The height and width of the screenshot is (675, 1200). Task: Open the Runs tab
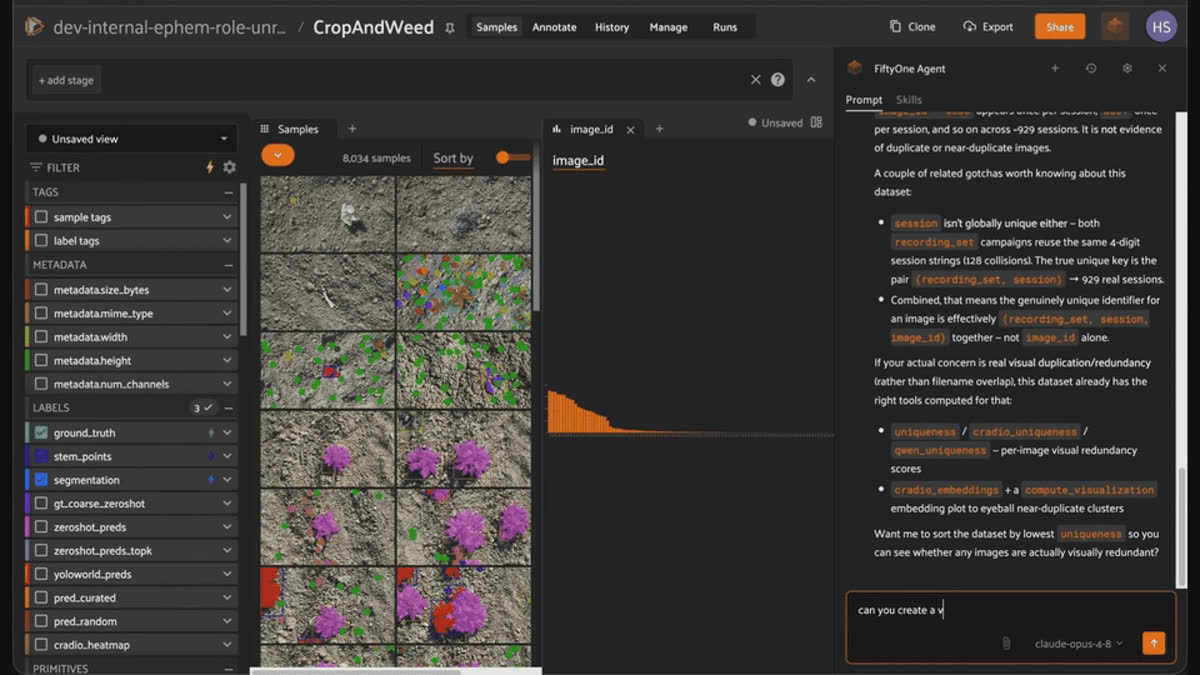(x=725, y=27)
